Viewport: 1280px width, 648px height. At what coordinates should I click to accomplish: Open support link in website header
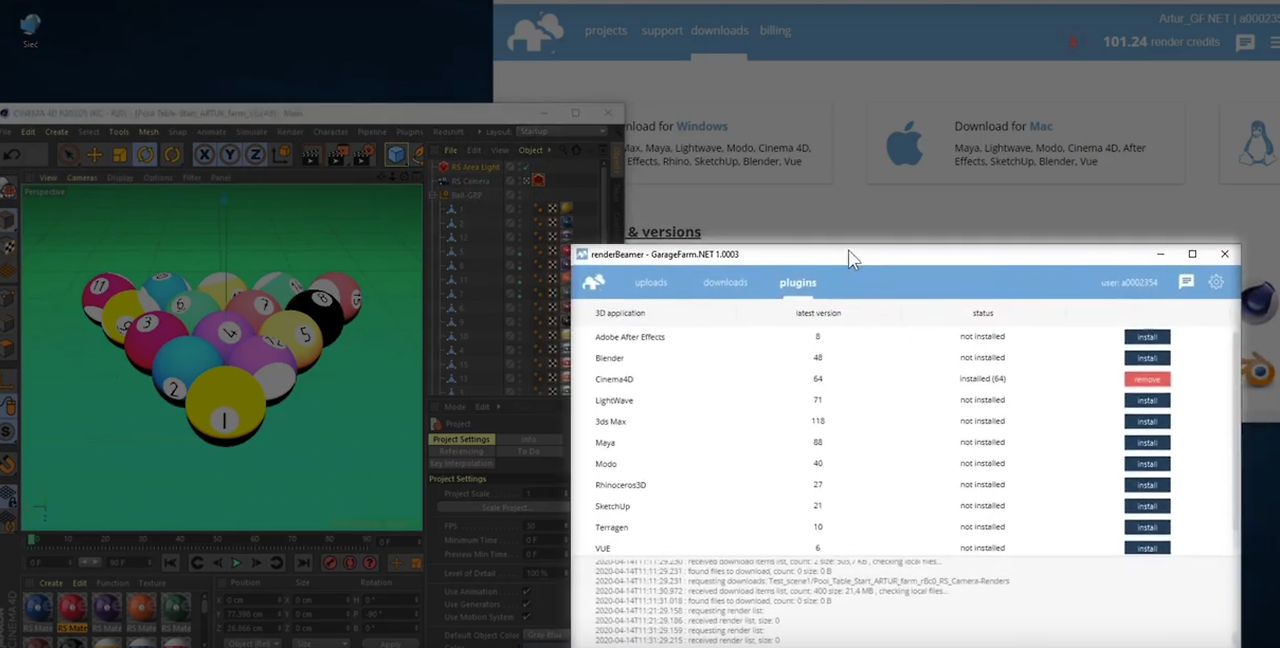click(x=662, y=30)
